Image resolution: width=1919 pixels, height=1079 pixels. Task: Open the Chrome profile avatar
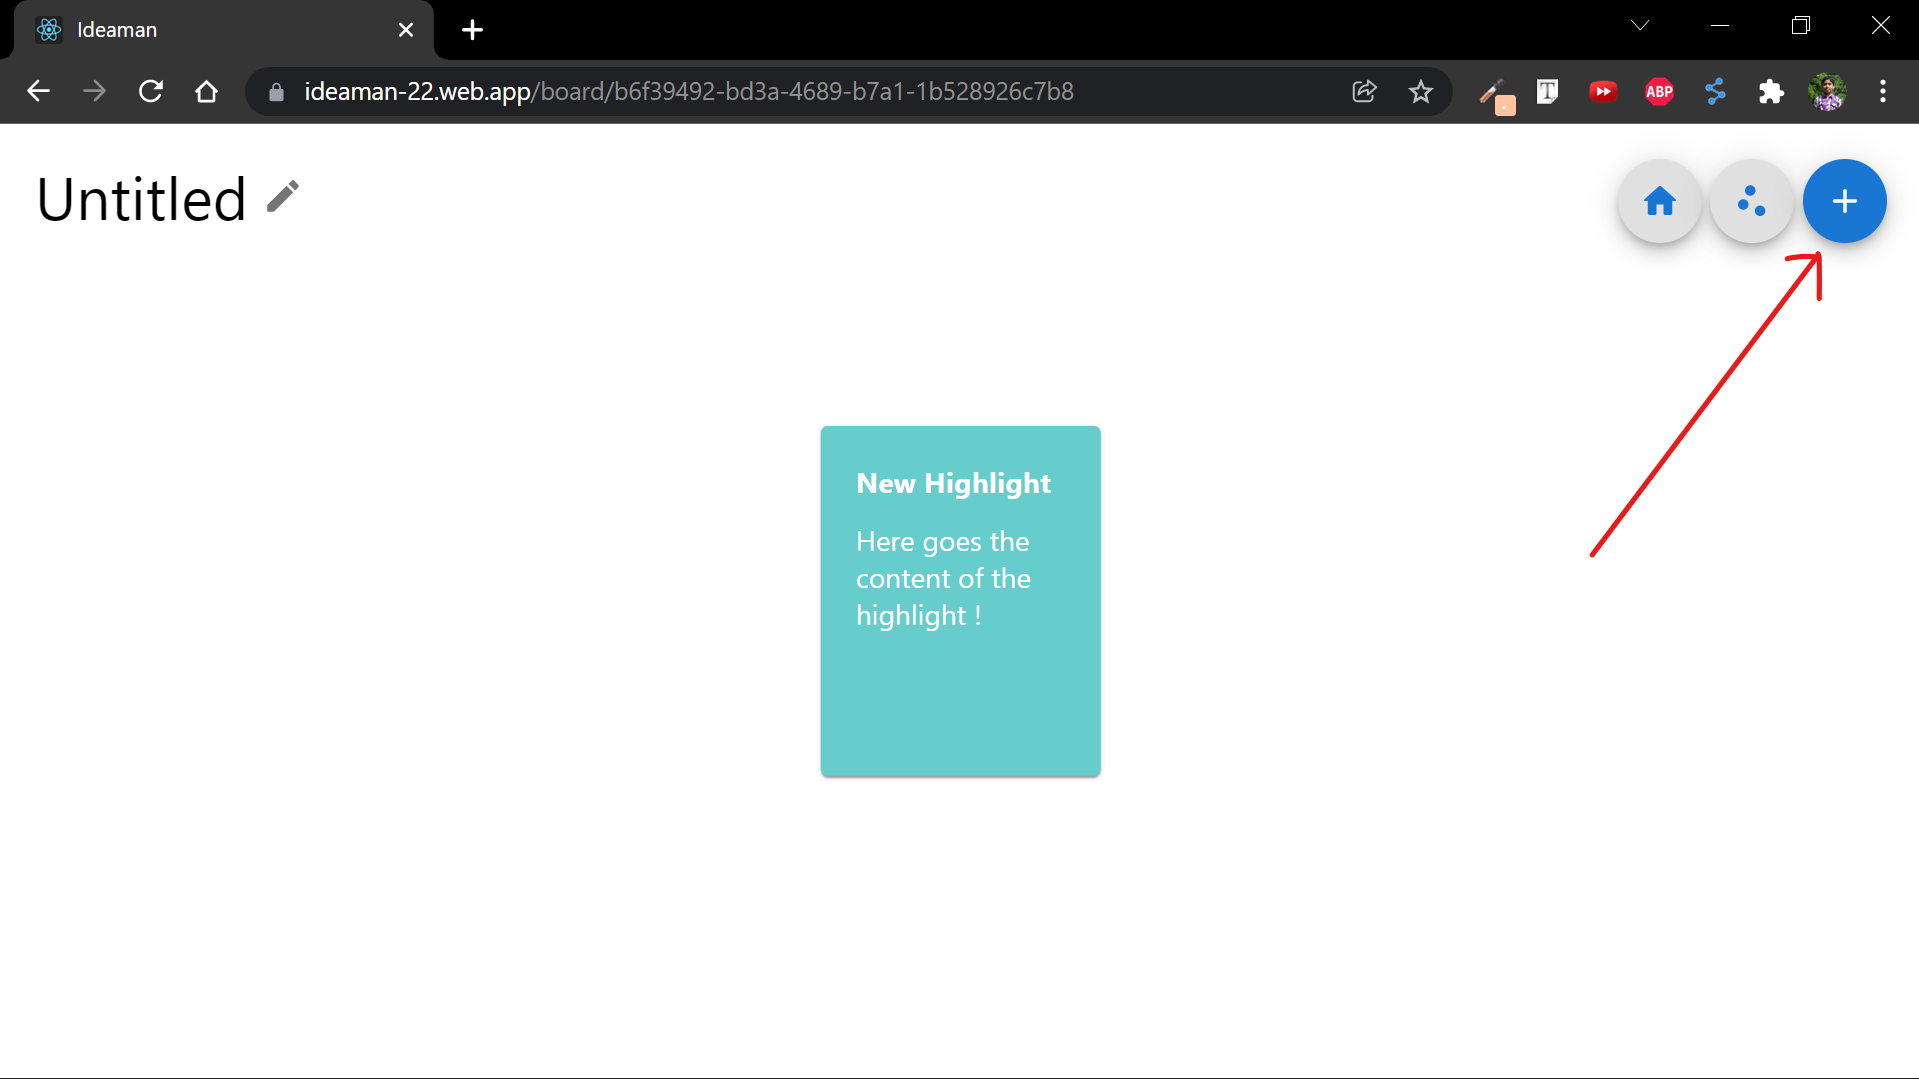click(x=1827, y=91)
